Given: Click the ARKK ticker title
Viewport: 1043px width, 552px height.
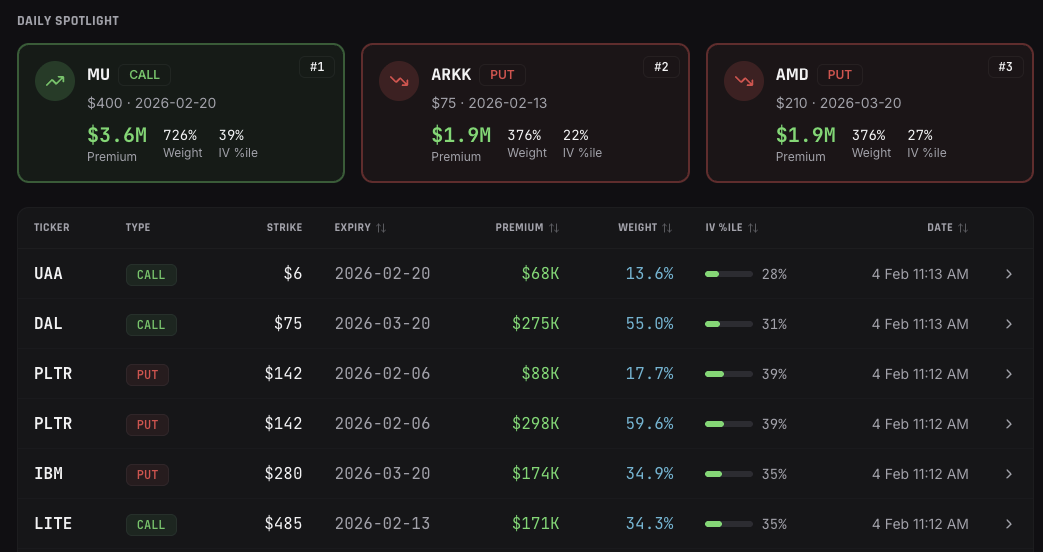Looking at the screenshot, I should [x=451, y=74].
